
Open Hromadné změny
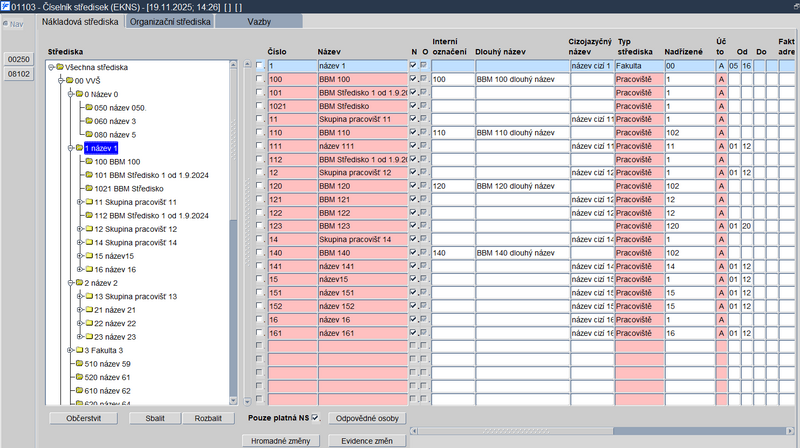[x=280, y=441]
